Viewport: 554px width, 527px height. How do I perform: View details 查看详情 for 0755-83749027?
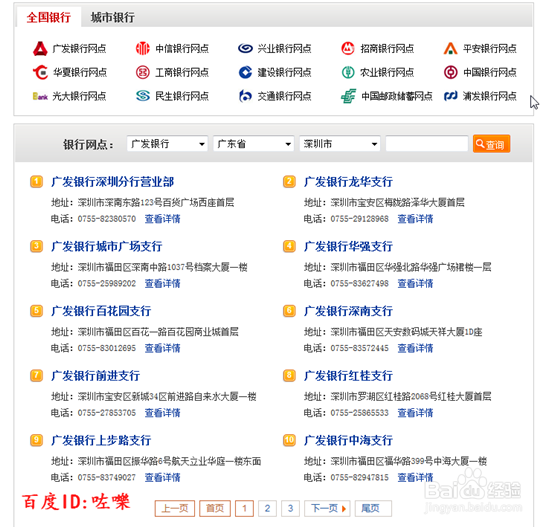coord(163,478)
